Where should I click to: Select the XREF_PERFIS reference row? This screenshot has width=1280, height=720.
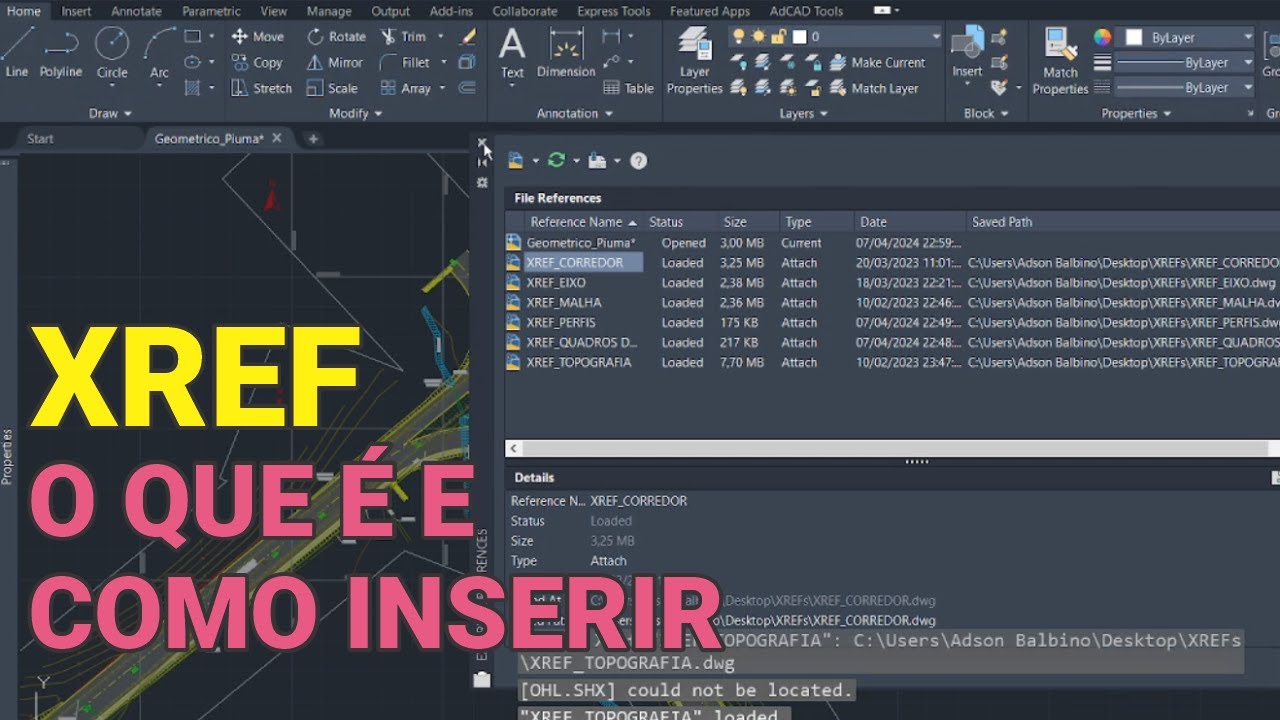coord(892,323)
